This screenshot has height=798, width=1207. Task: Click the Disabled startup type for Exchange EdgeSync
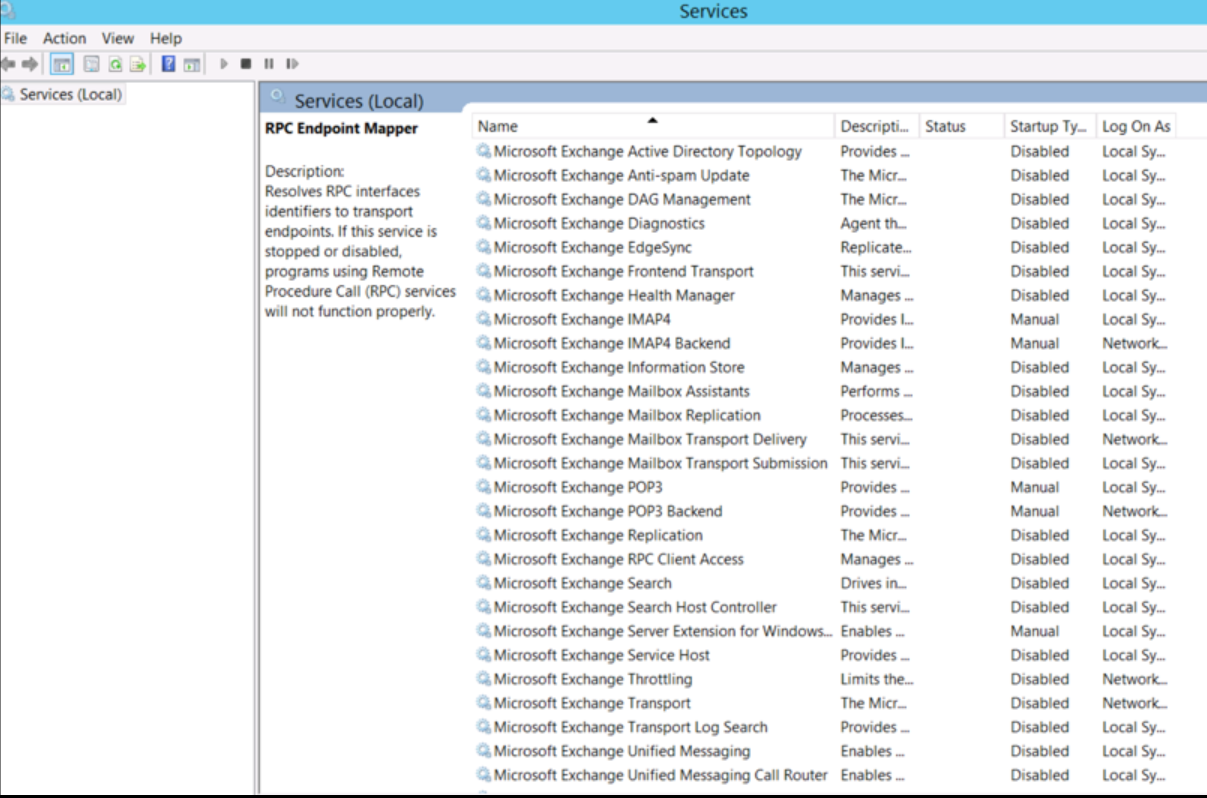1040,248
